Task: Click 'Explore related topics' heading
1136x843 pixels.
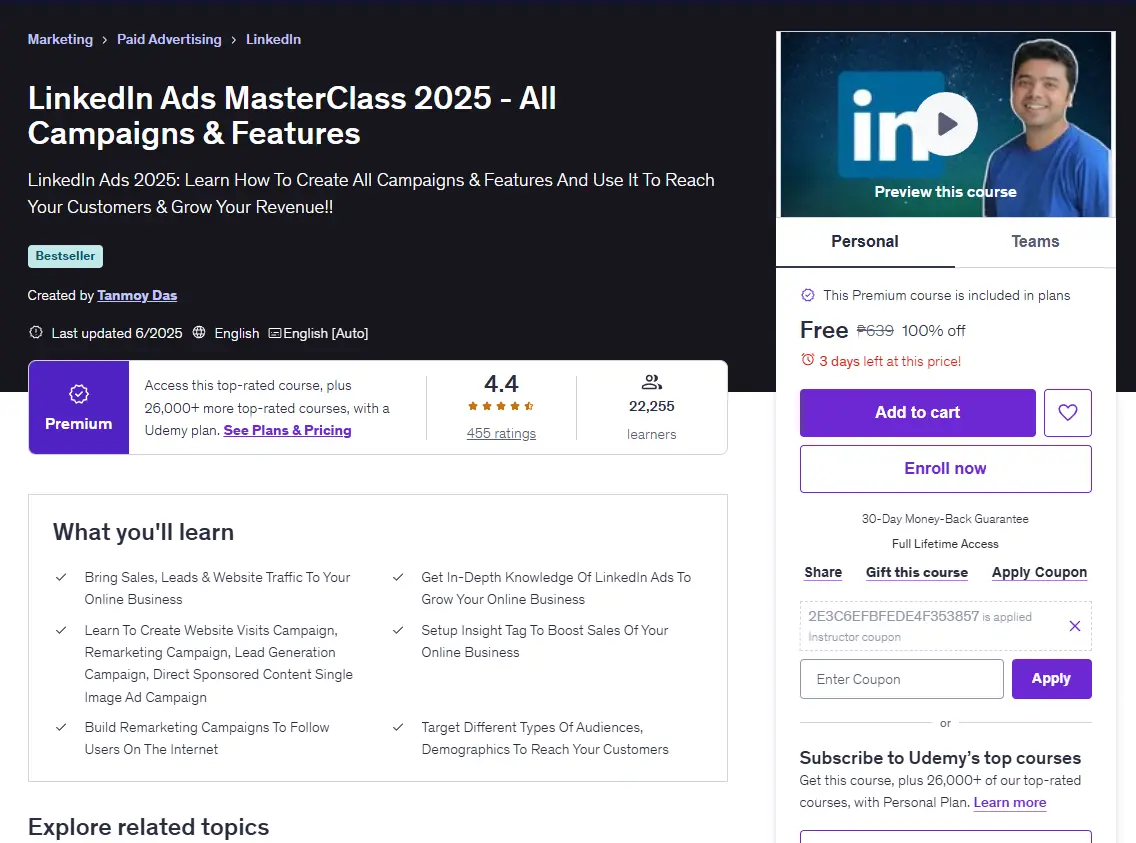Action: tap(149, 826)
